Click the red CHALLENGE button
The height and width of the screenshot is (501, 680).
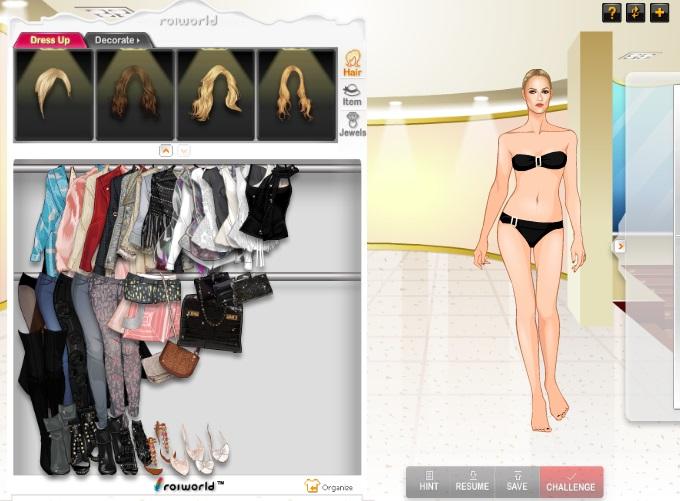571,481
